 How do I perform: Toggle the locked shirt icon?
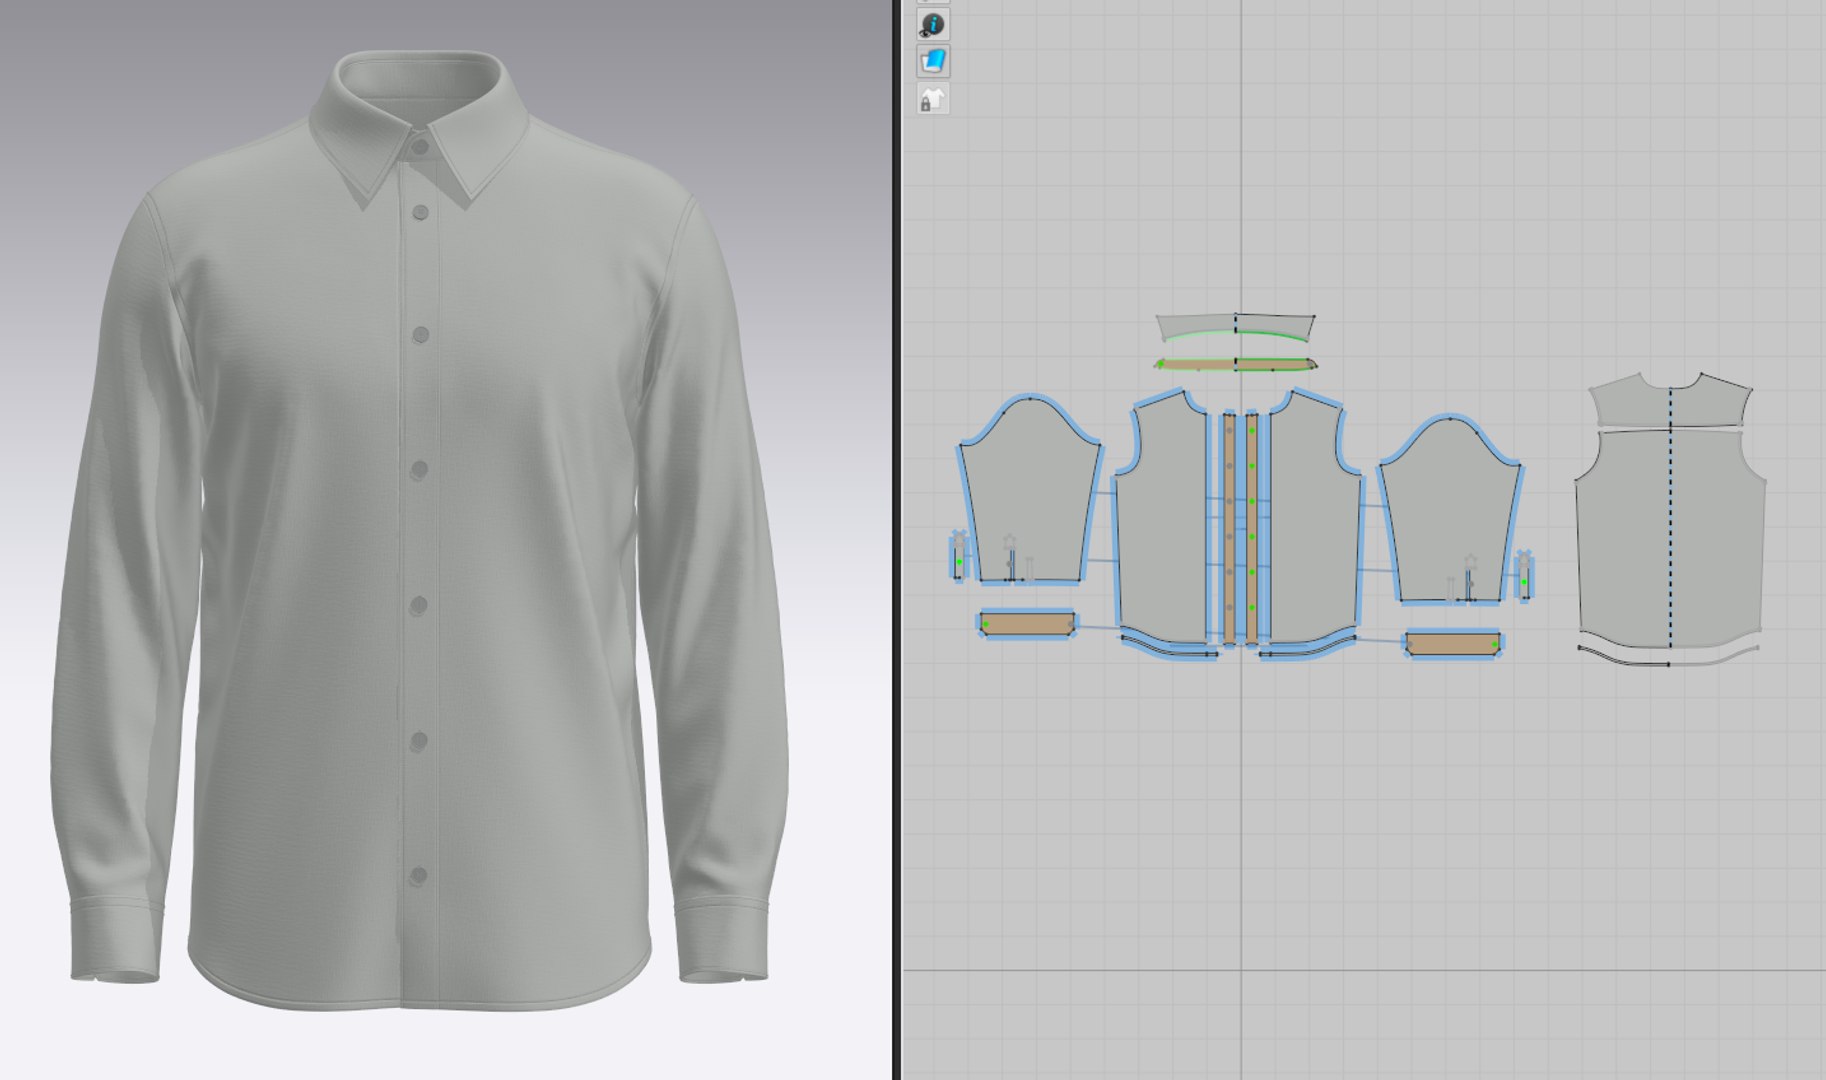tap(933, 99)
